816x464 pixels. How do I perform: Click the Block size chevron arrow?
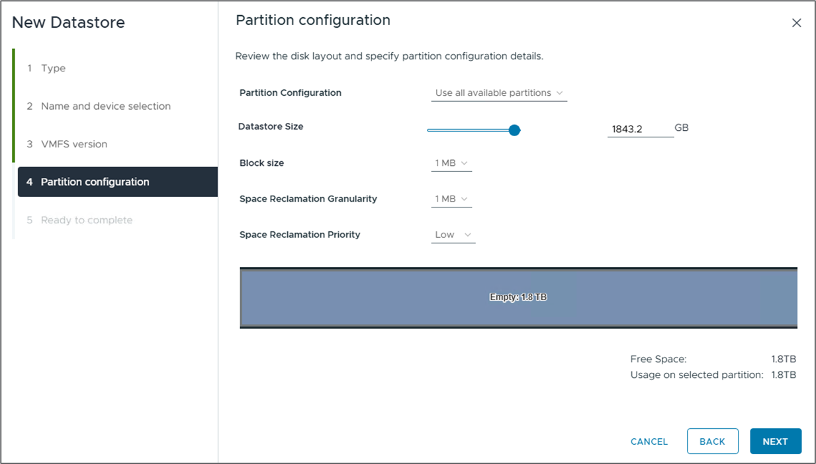[x=464, y=163]
